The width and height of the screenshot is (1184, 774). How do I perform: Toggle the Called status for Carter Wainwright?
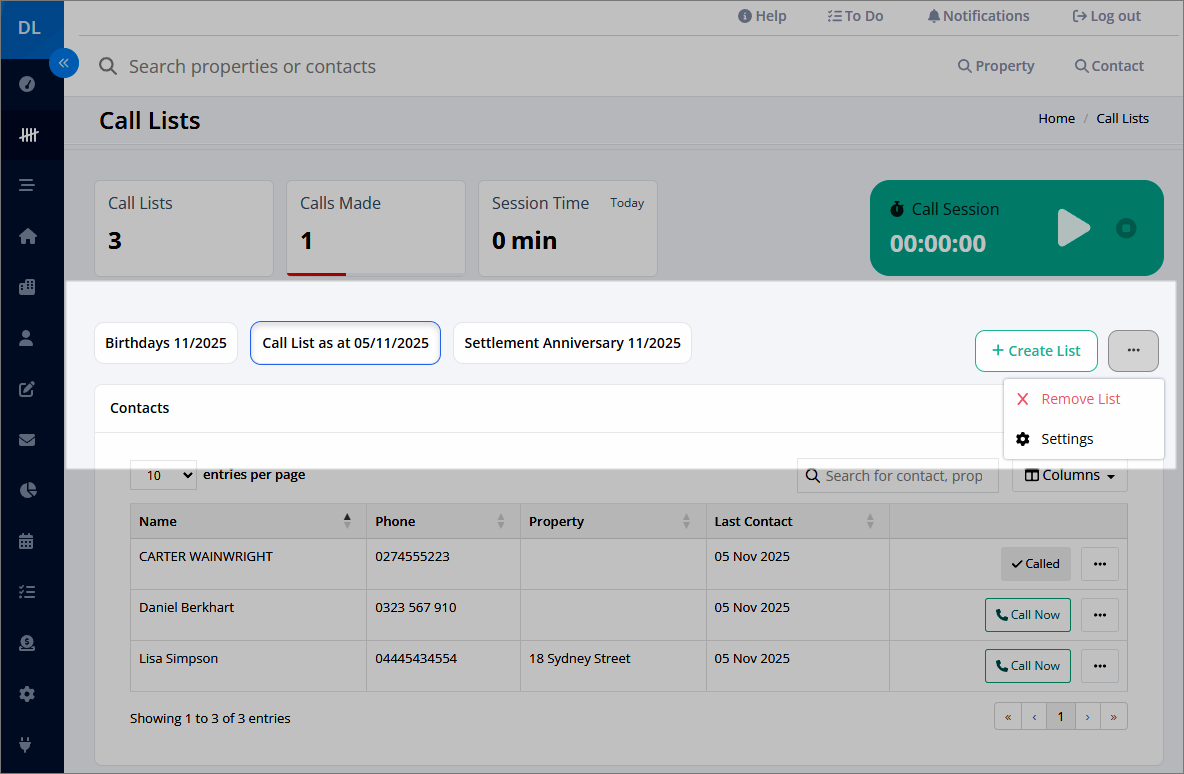coord(1035,564)
